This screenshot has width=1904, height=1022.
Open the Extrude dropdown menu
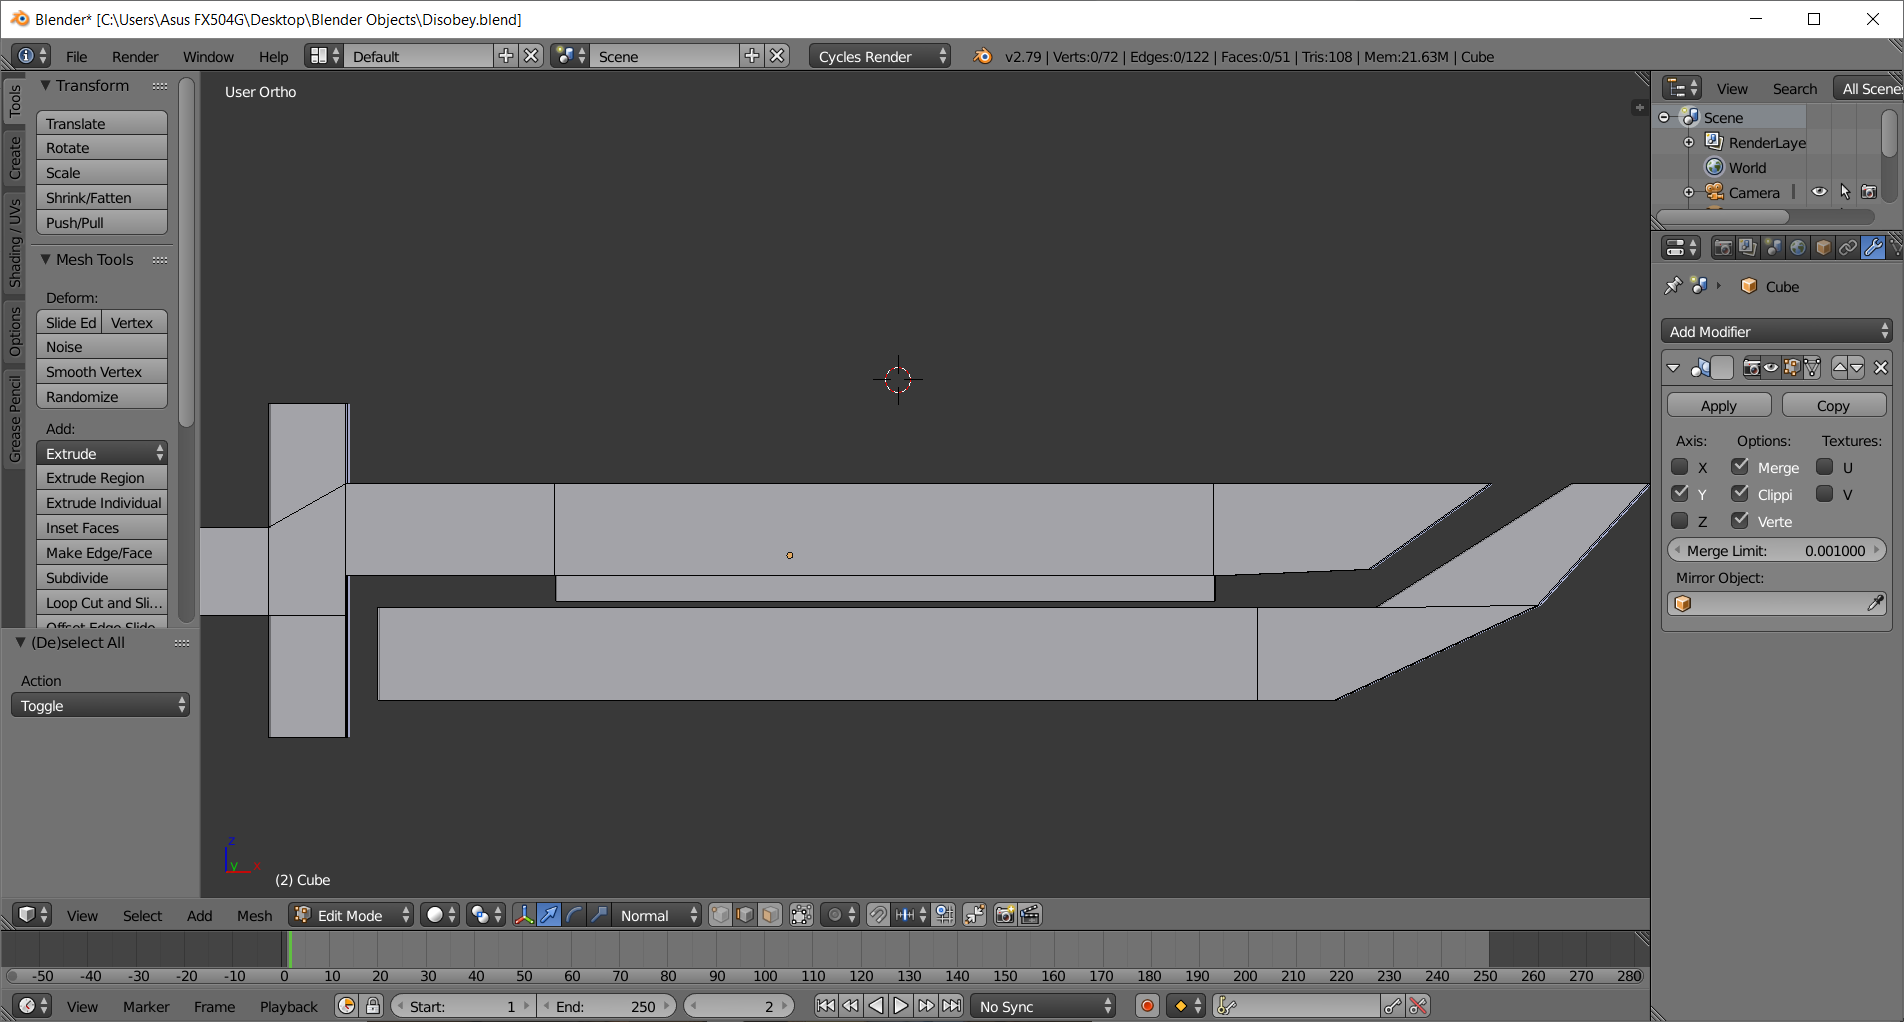point(102,453)
